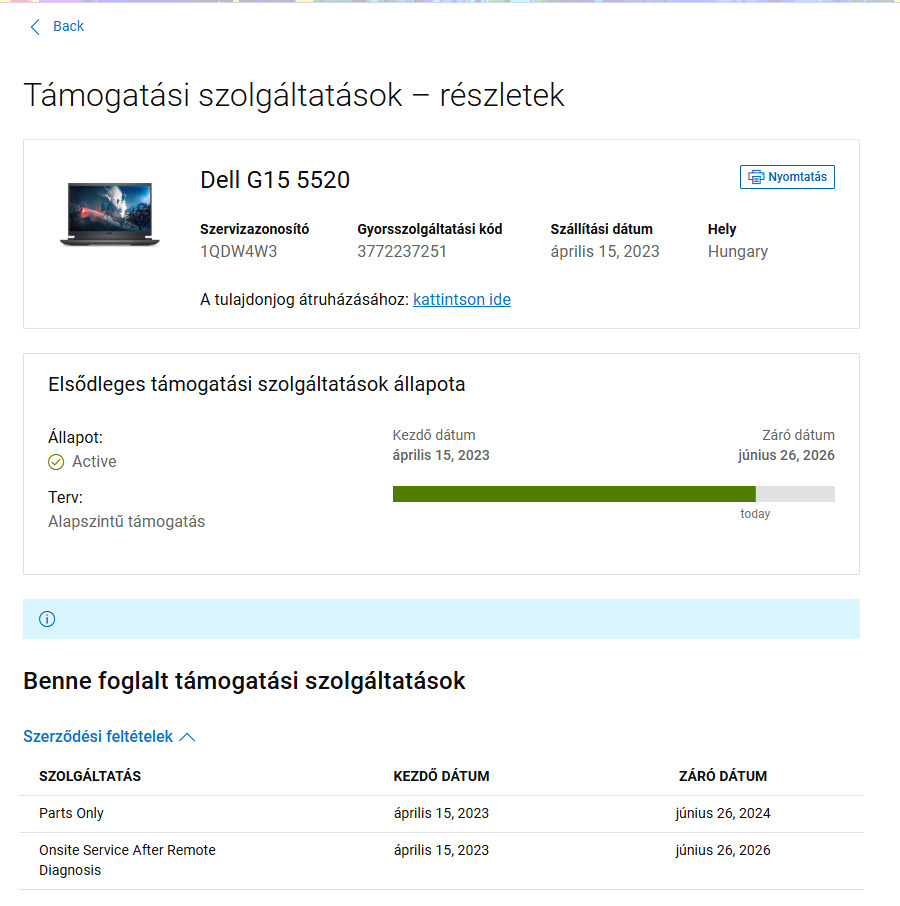Click the Dell G15 5520 laptop thumbnail

click(110, 214)
